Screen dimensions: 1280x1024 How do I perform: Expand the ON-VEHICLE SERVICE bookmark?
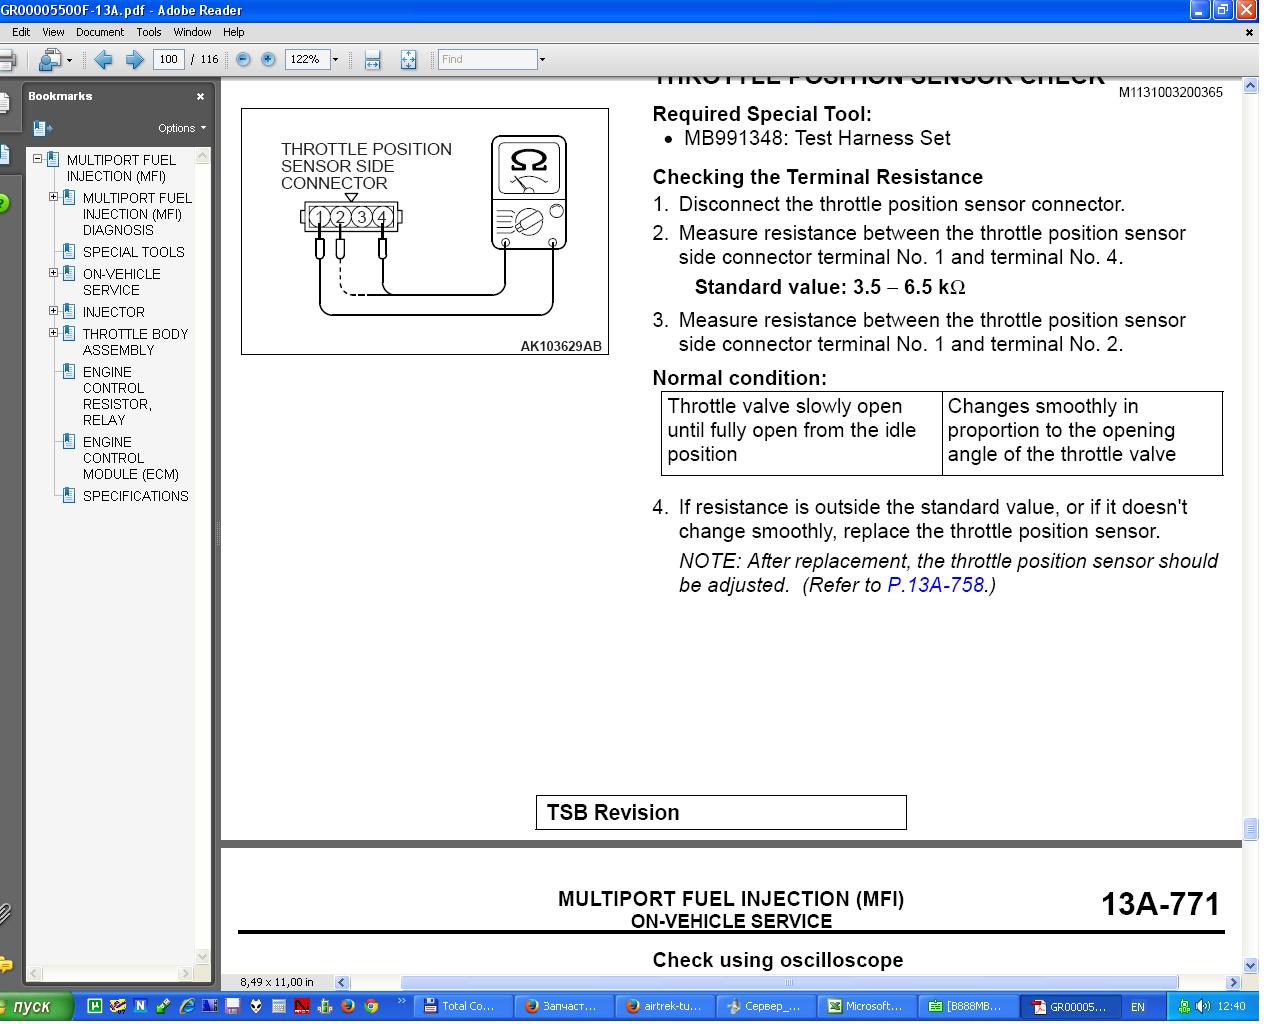(x=54, y=273)
